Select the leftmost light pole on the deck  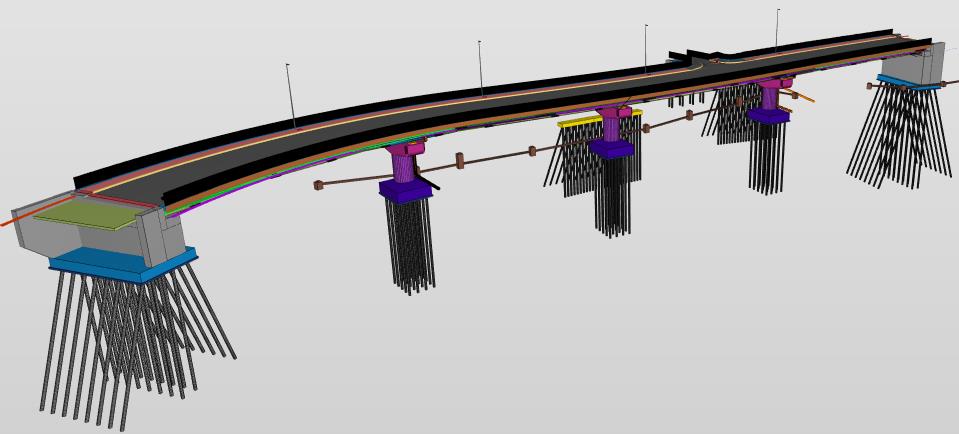point(291,96)
